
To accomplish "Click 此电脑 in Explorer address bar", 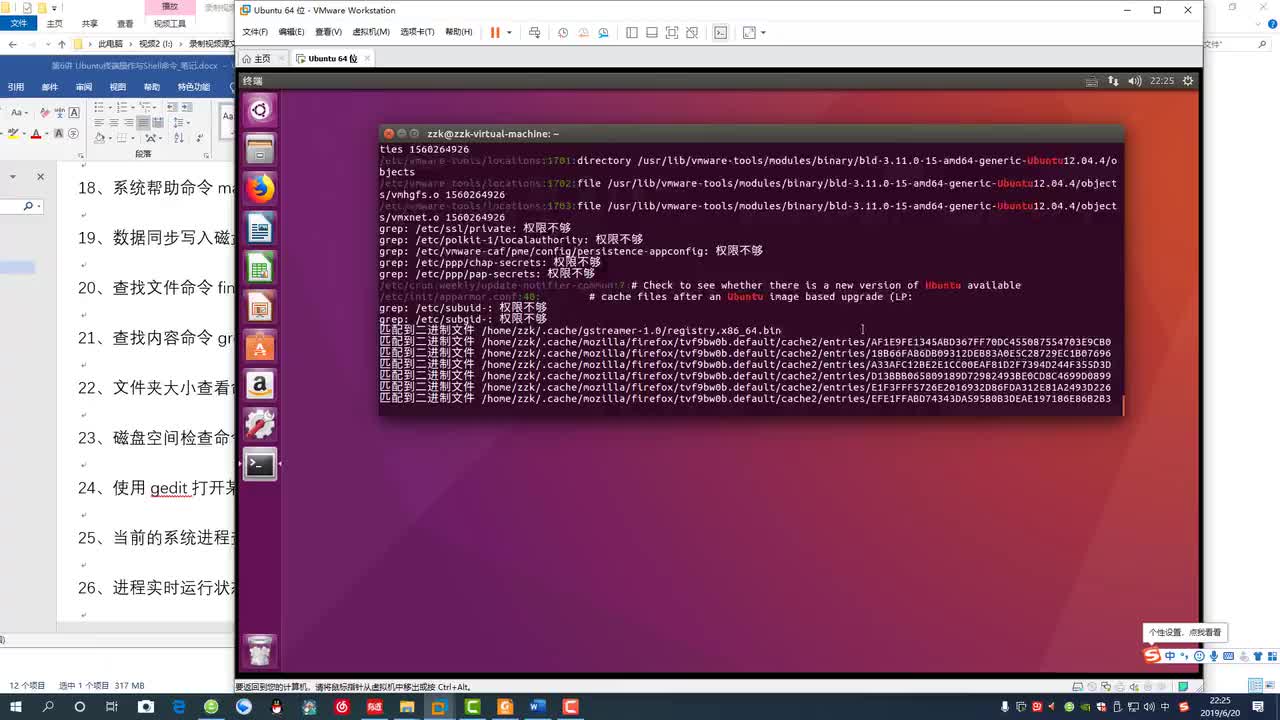I will (x=109, y=44).
